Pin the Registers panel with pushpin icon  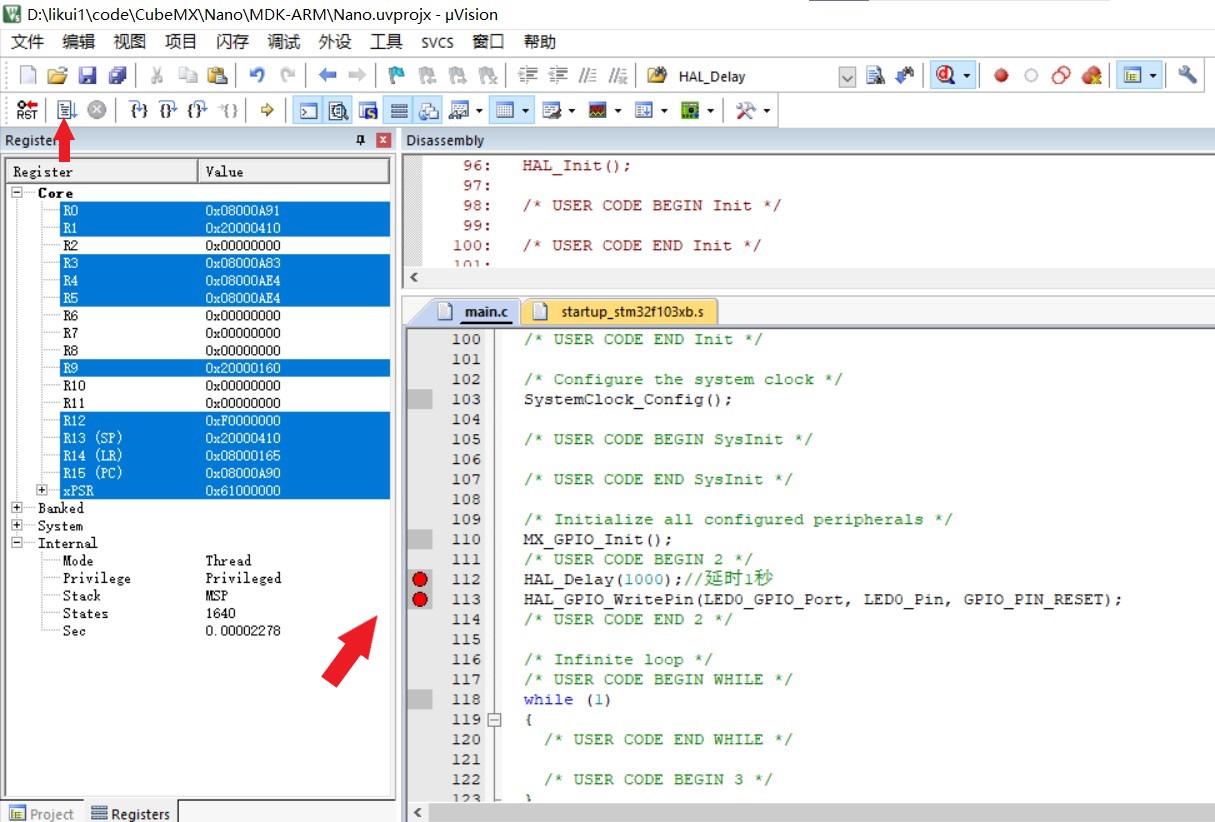(361, 140)
